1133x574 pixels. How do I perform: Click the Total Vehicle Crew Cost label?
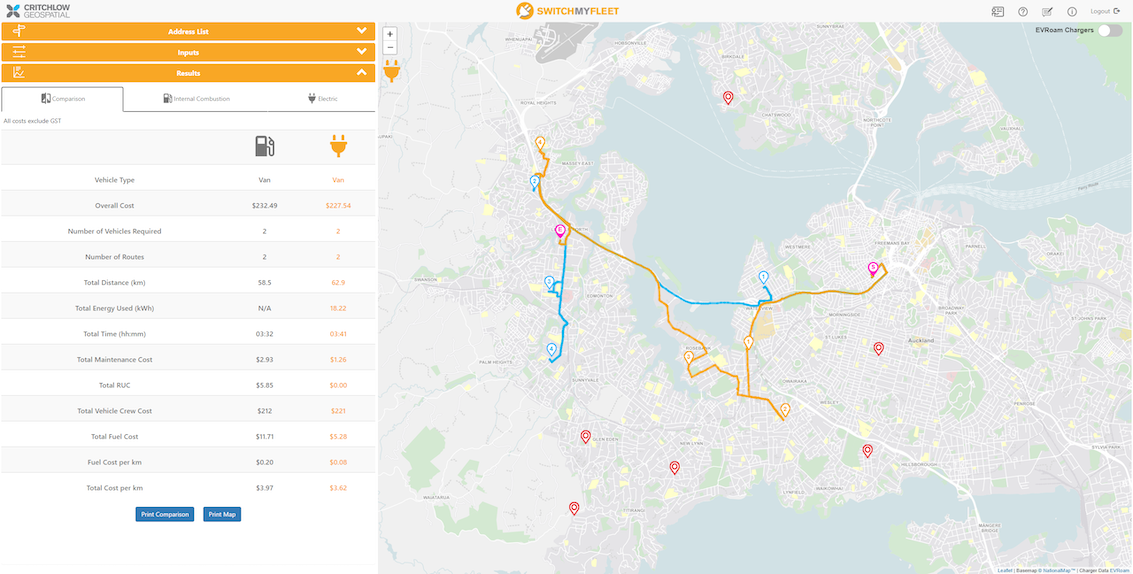(114, 411)
